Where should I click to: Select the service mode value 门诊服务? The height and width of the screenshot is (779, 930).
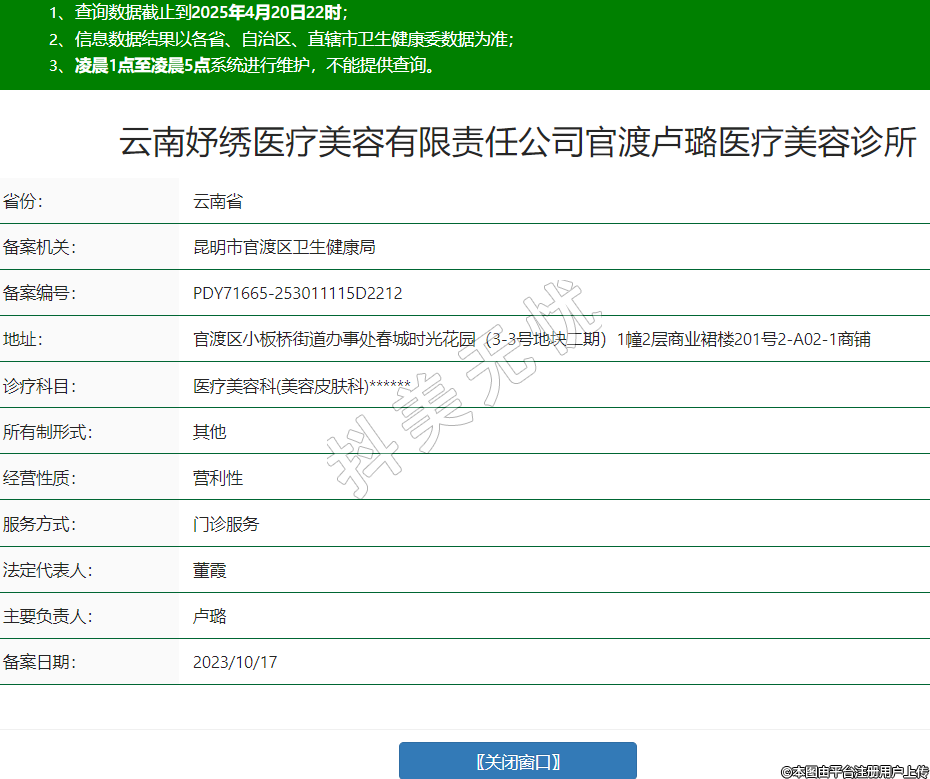click(226, 524)
